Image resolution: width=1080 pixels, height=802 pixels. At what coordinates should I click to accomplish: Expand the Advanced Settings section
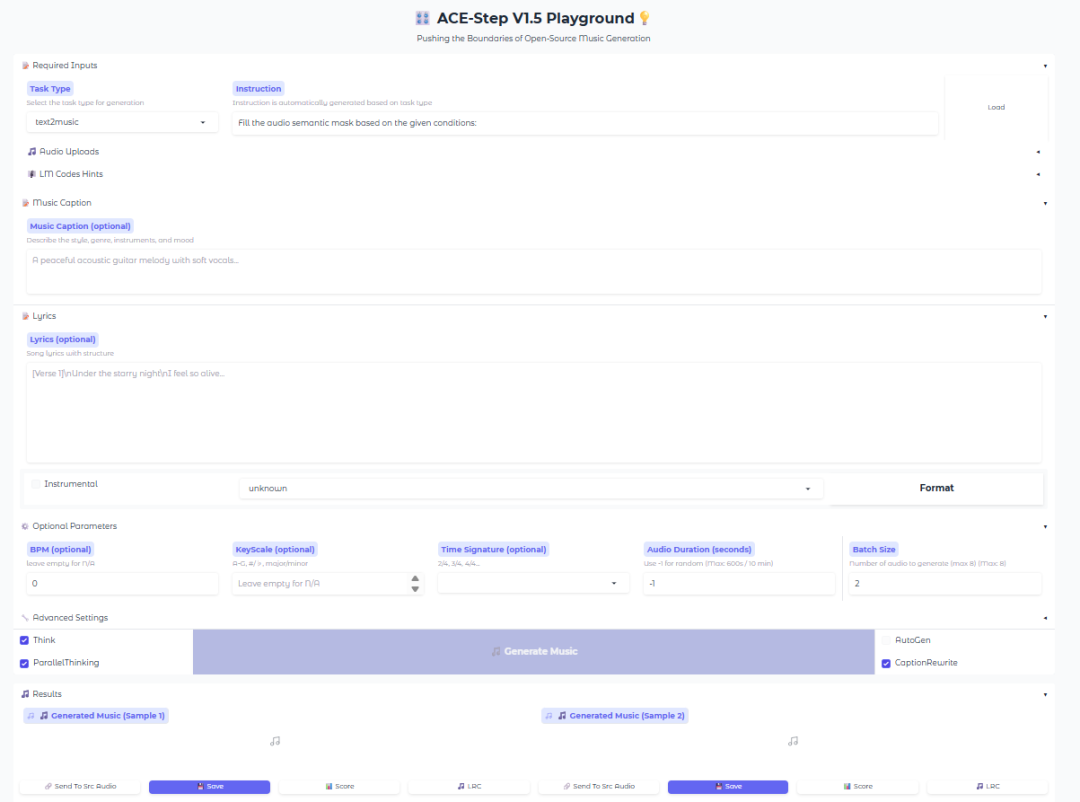pyautogui.click(x=70, y=618)
